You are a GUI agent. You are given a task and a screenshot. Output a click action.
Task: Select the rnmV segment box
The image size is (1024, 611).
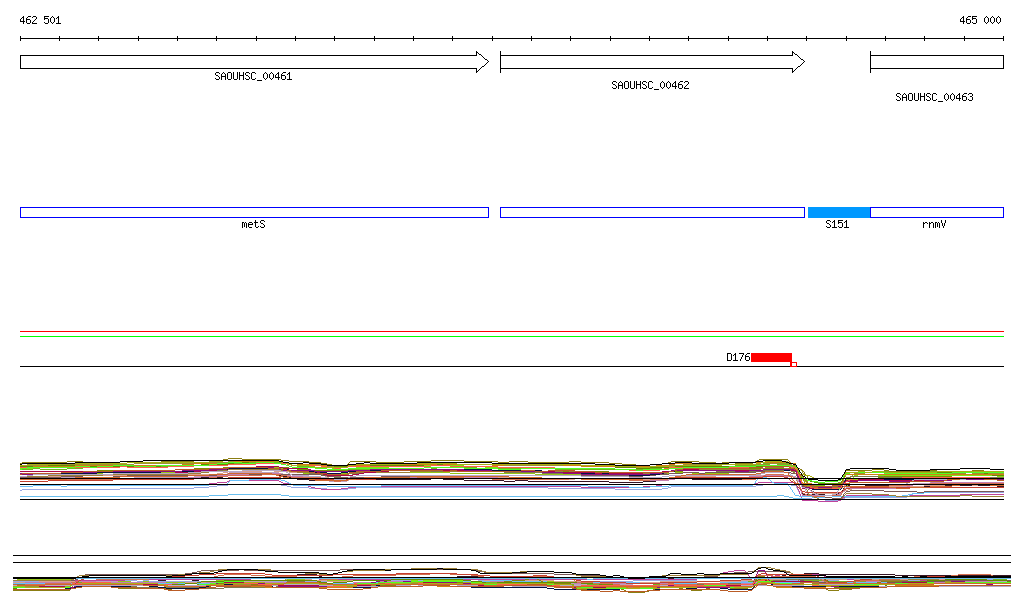pos(937,212)
